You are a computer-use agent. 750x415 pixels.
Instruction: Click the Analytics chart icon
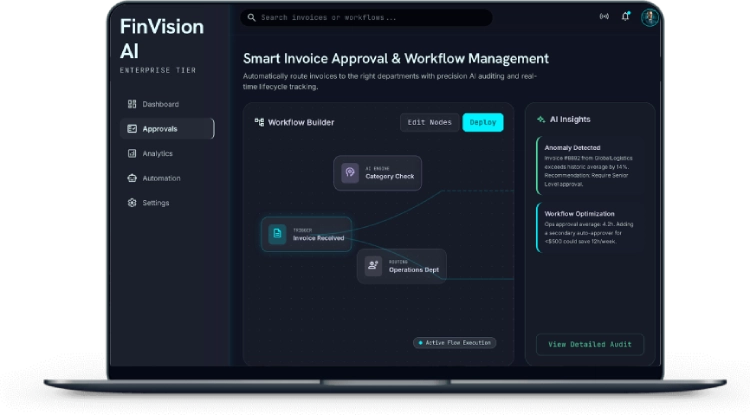pos(132,153)
